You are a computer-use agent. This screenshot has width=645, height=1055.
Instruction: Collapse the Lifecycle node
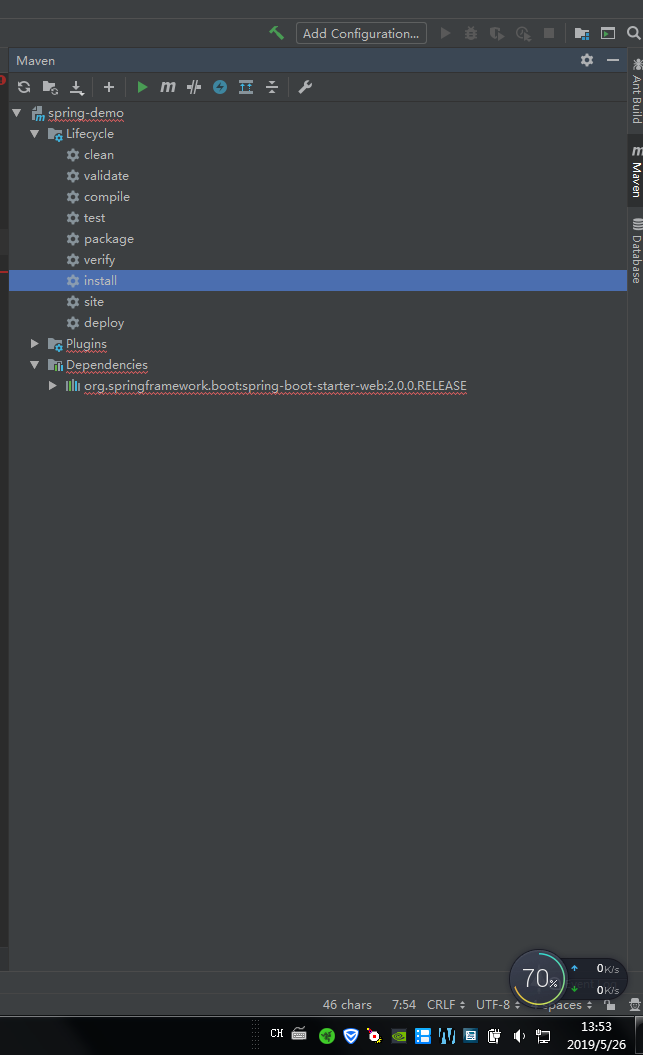(35, 133)
